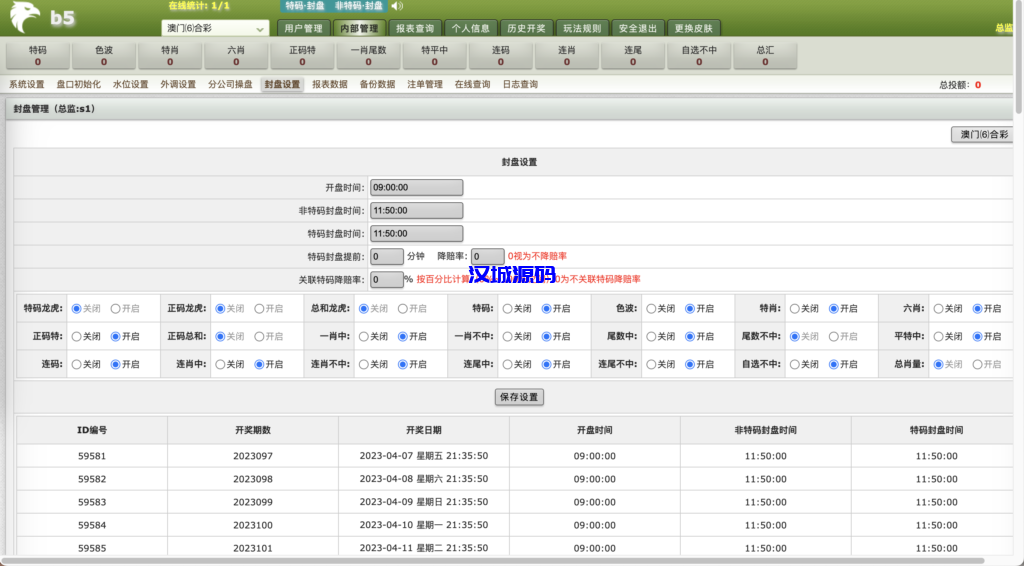Set 六肖 to 关闭
This screenshot has width=1024, height=566.
click(x=938, y=309)
